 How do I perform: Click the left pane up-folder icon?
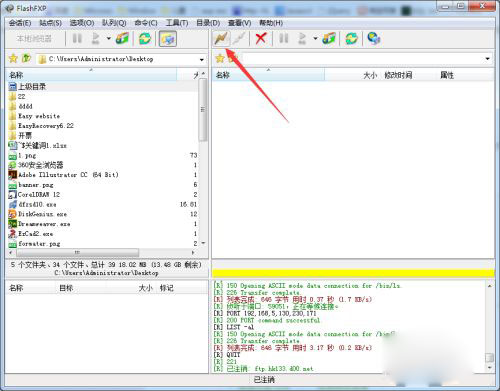(x=26, y=59)
